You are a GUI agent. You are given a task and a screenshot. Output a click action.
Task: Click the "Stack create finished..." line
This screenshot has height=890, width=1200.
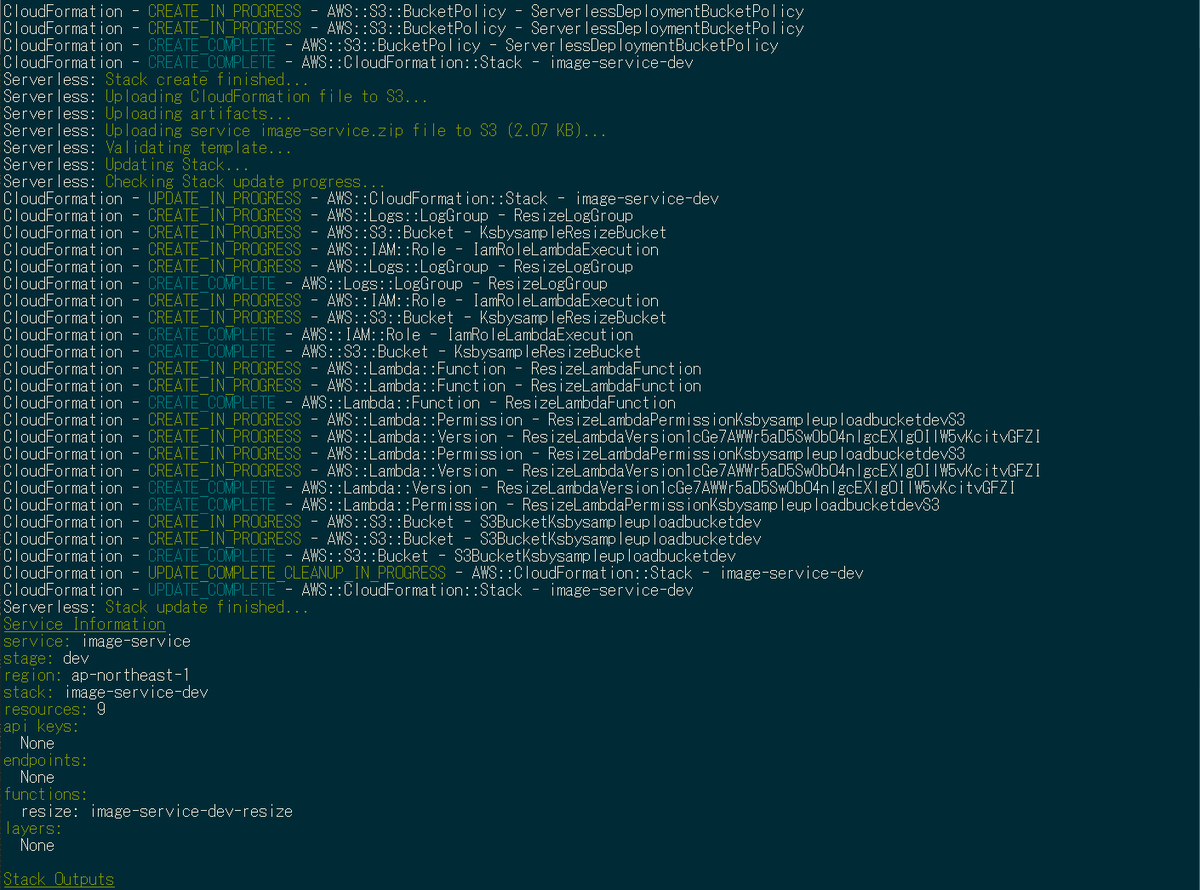tap(156, 79)
